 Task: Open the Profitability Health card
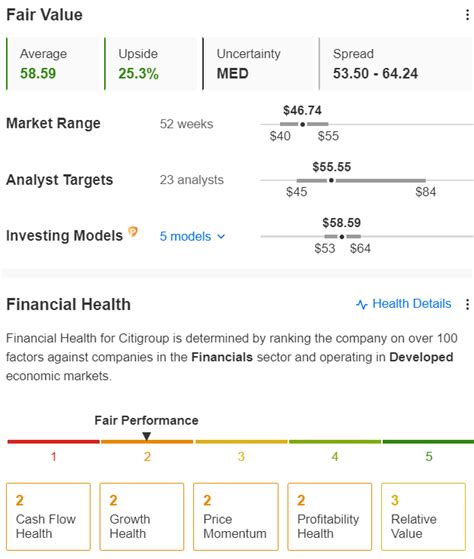(330, 517)
